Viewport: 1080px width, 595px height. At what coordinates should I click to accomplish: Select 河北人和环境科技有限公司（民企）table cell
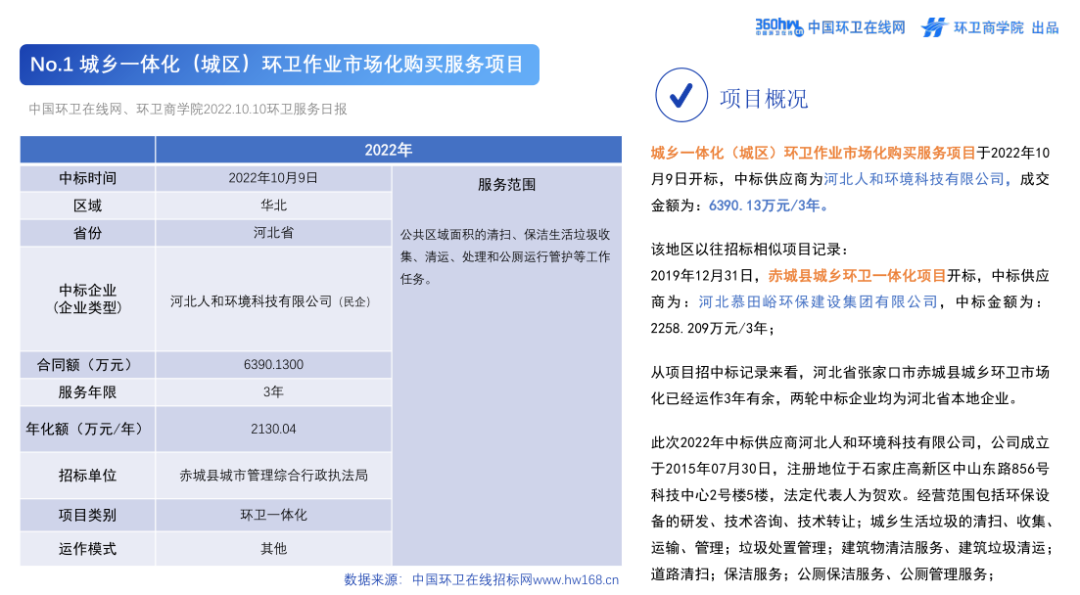point(273,301)
